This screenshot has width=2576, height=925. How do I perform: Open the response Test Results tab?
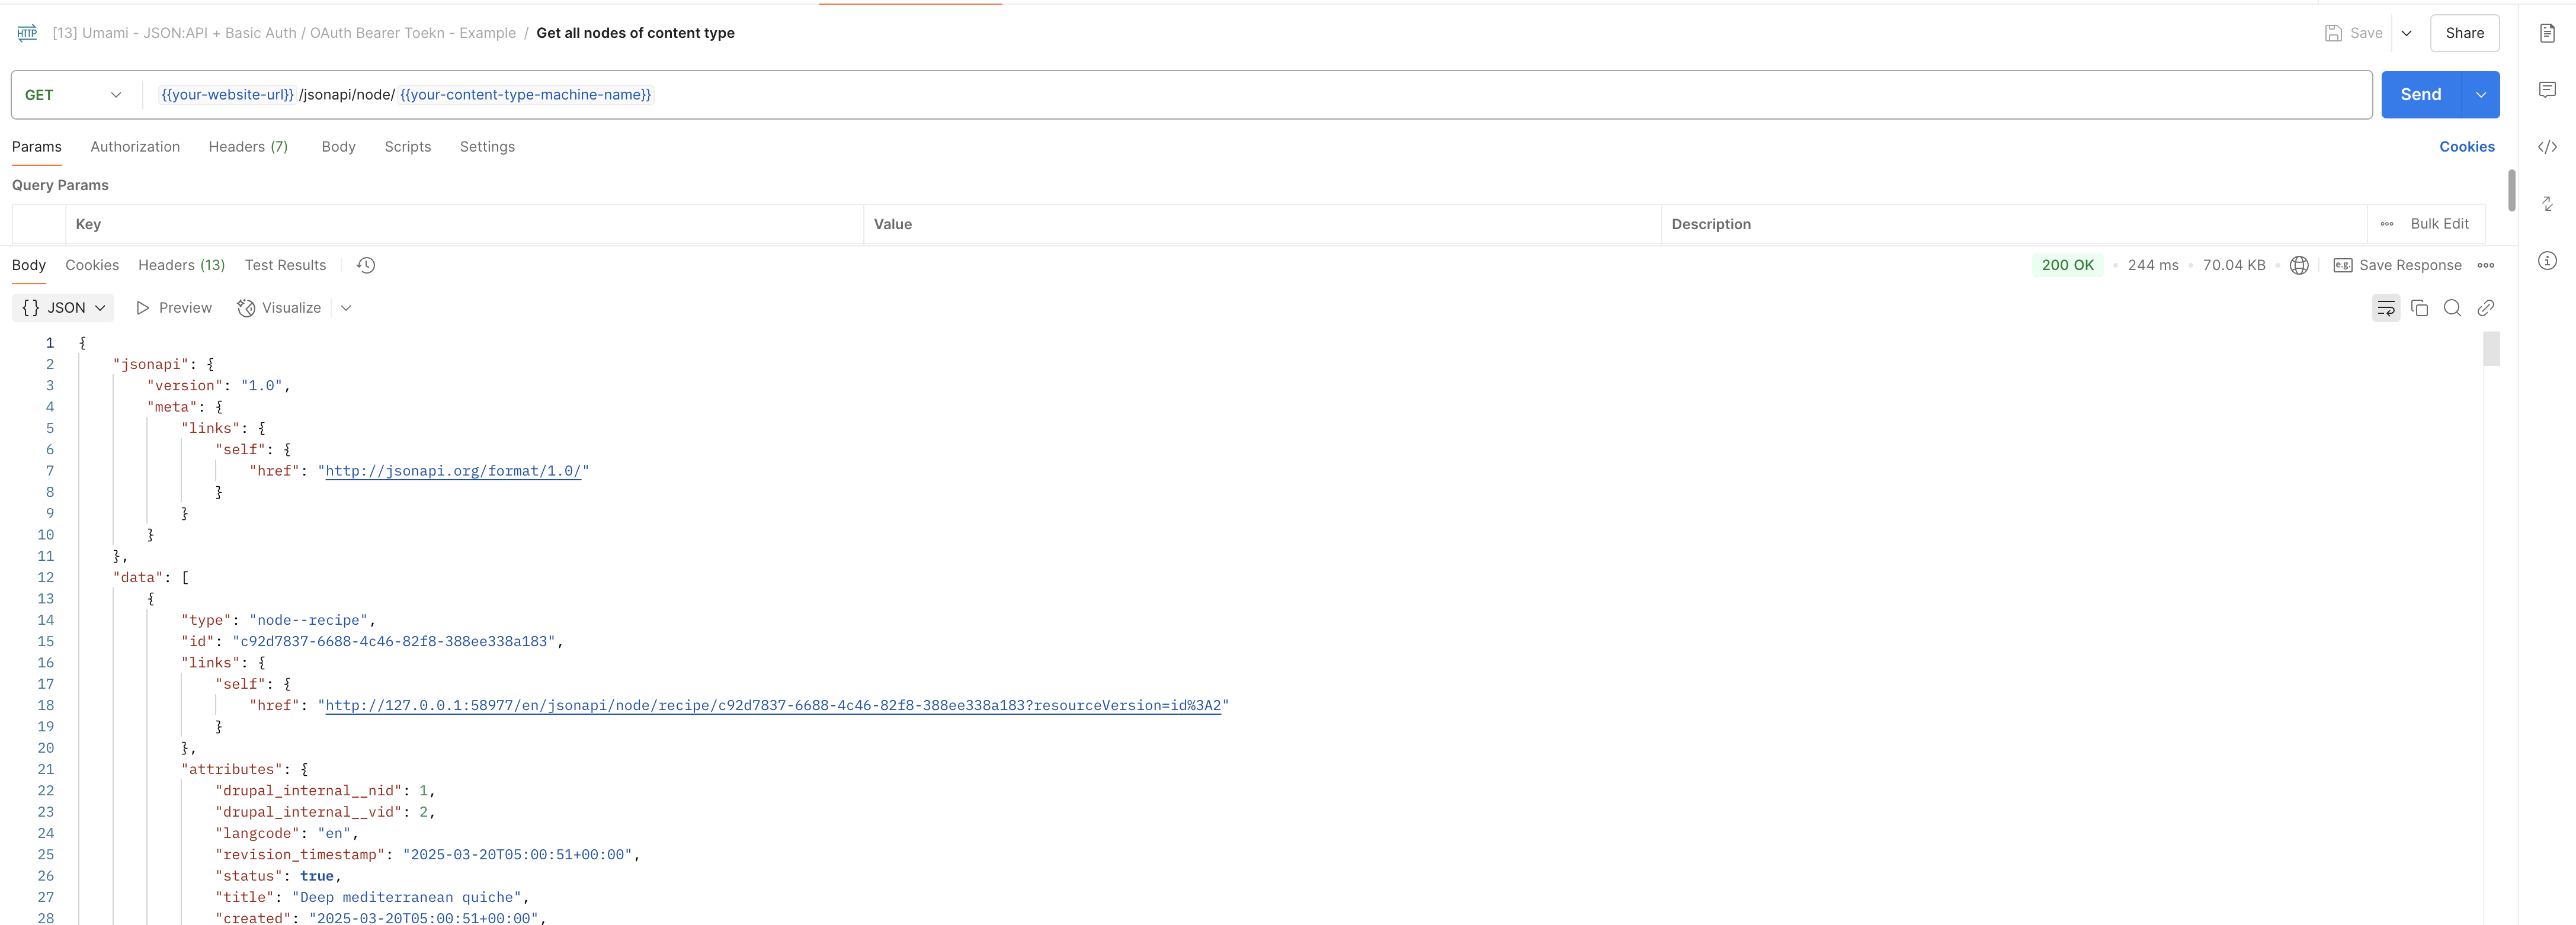[285, 265]
